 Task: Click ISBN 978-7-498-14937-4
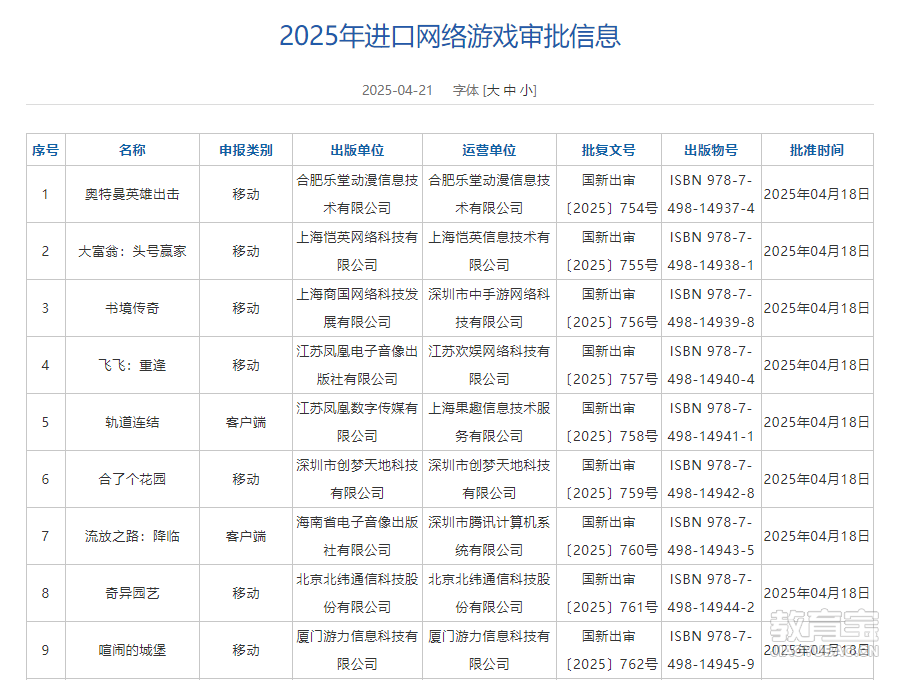pos(711,194)
